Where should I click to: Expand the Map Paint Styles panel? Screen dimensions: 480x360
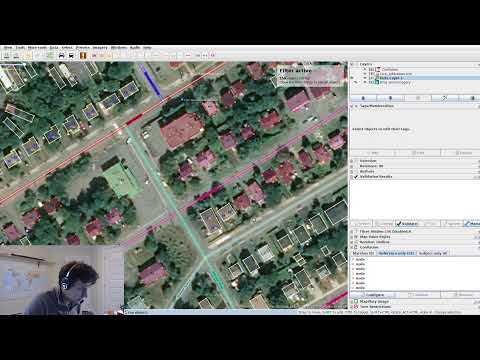click(x=352, y=237)
